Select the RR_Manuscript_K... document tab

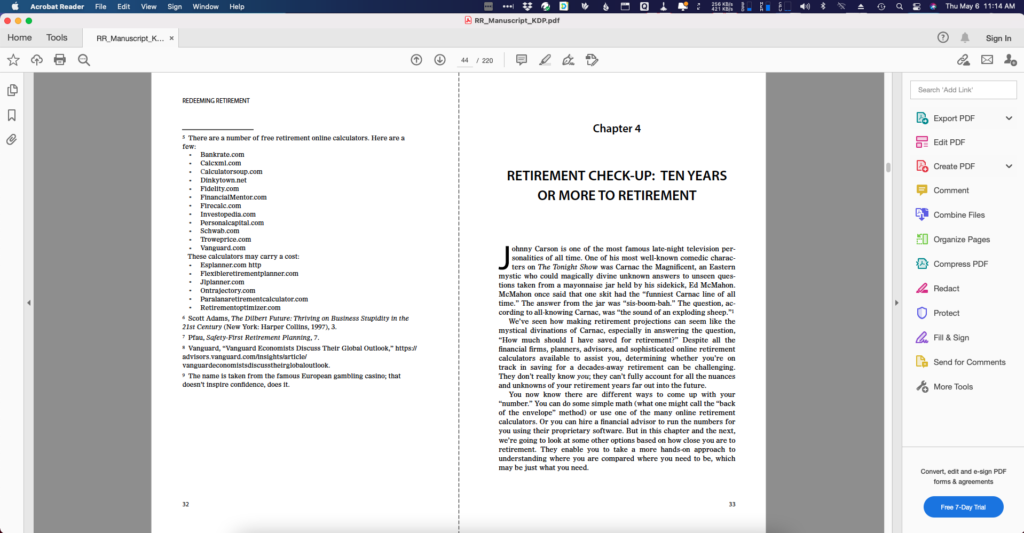[130, 39]
